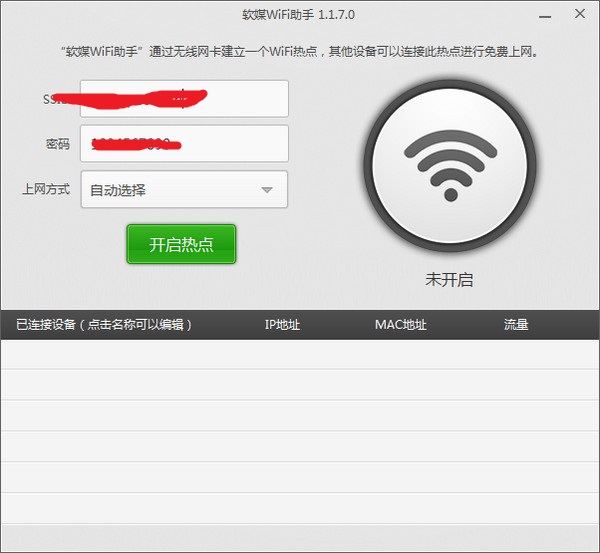Click the 开启热点 green button
Image resolution: width=600 pixels, height=553 pixels.
[x=181, y=244]
